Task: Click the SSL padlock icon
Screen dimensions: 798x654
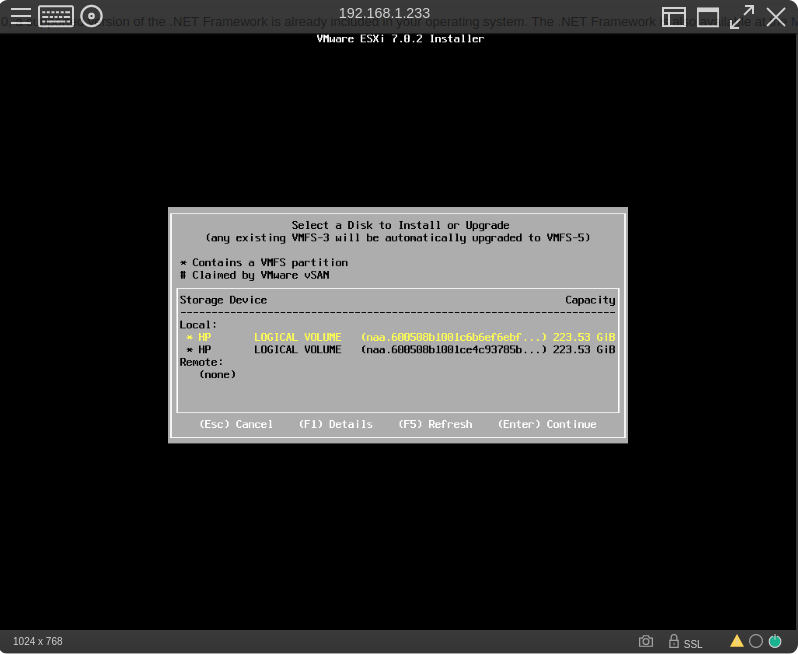Action: [x=675, y=641]
